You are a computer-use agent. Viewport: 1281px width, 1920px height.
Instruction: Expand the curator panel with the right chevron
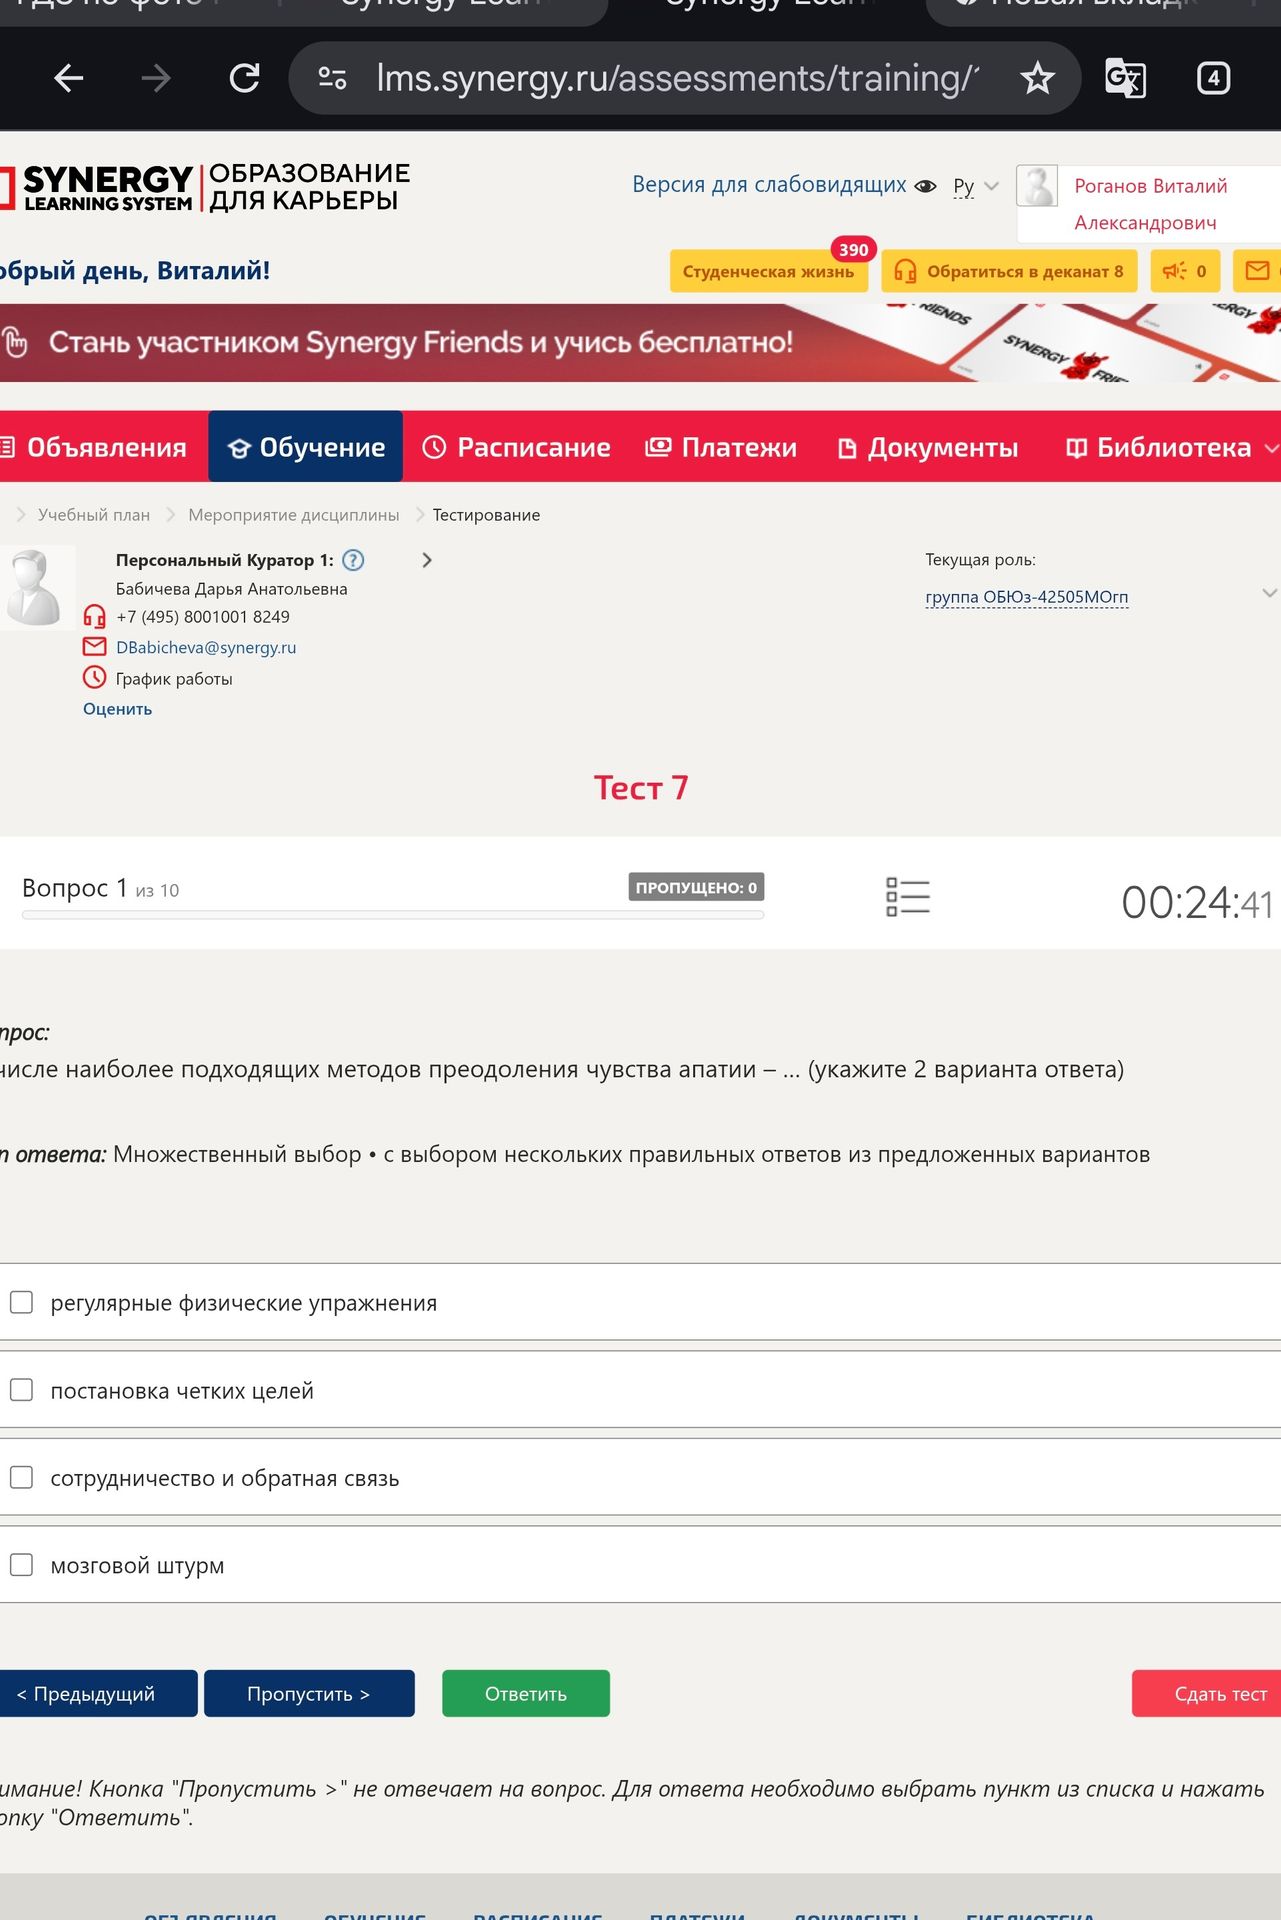coord(427,560)
